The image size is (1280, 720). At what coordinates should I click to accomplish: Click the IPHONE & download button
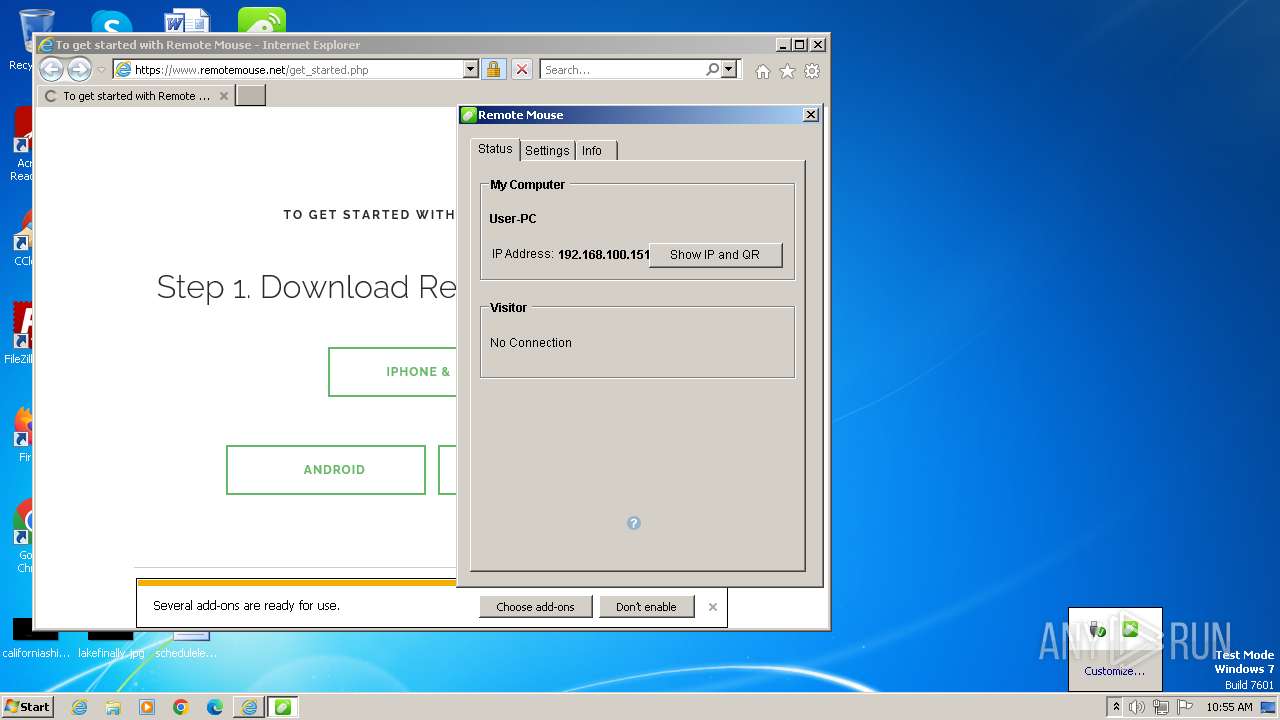[x=393, y=372]
